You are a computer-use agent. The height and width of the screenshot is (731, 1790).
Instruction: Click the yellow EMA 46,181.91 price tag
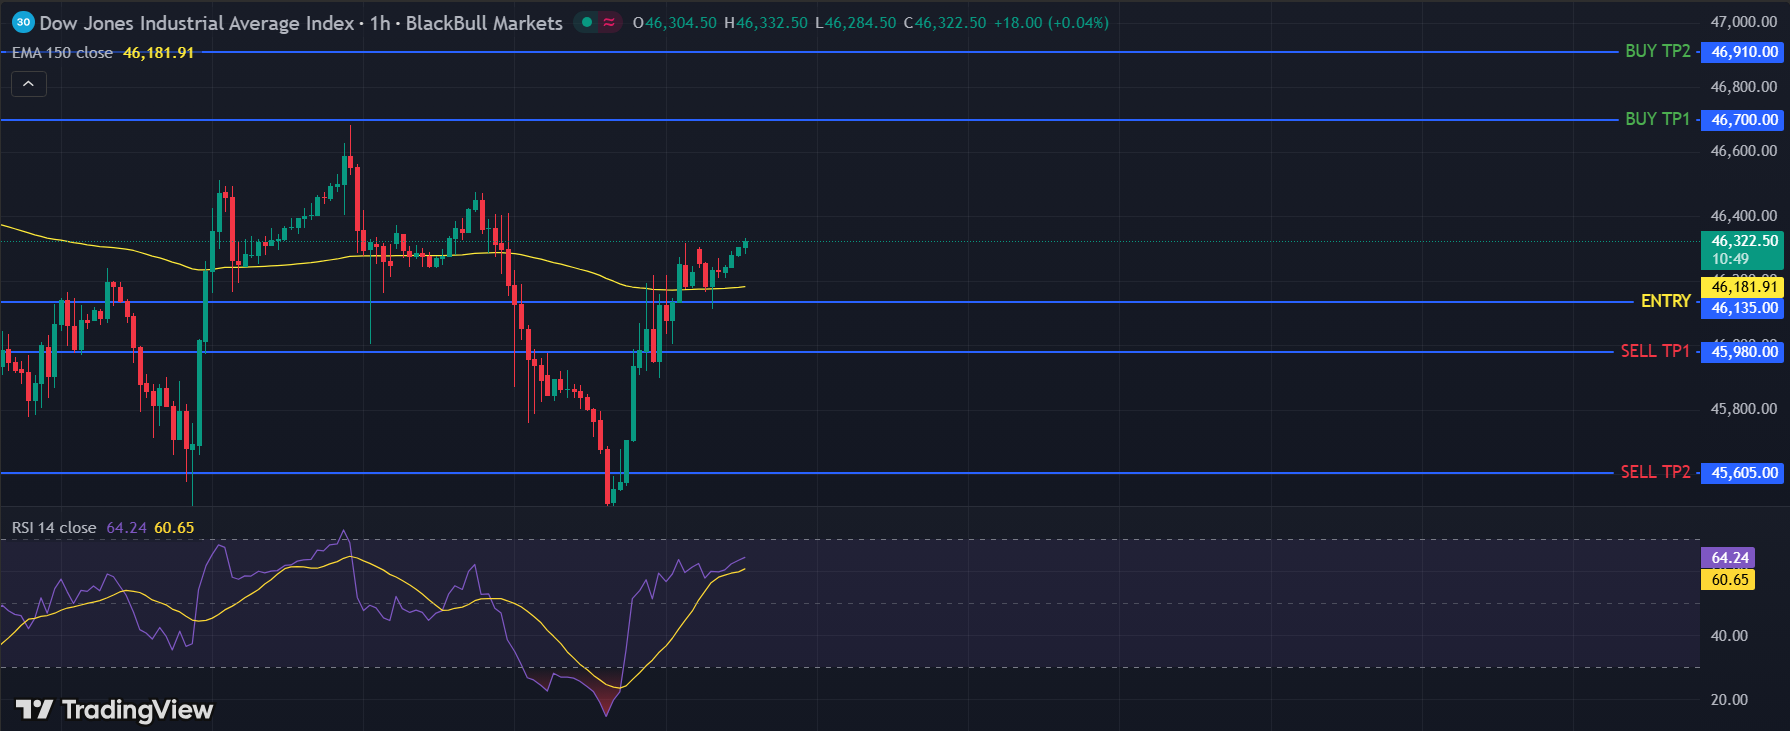[x=1743, y=287]
